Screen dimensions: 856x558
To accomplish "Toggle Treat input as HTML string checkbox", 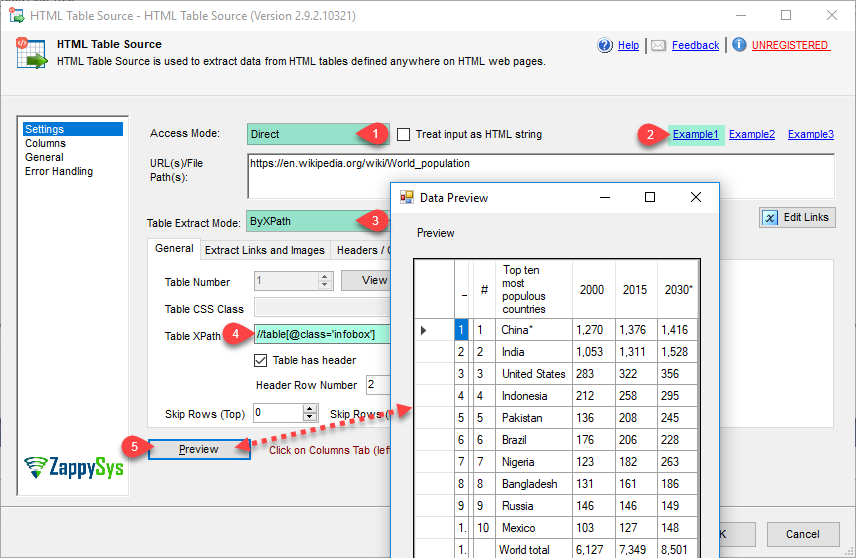I will pyautogui.click(x=403, y=134).
